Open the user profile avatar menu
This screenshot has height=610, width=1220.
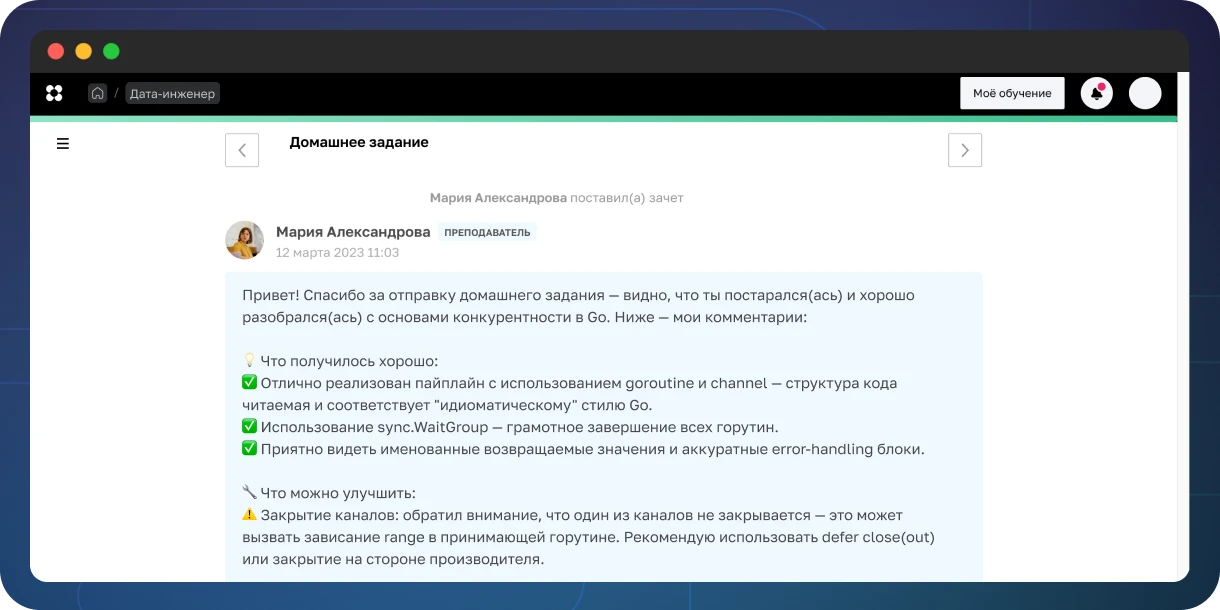coord(1144,93)
